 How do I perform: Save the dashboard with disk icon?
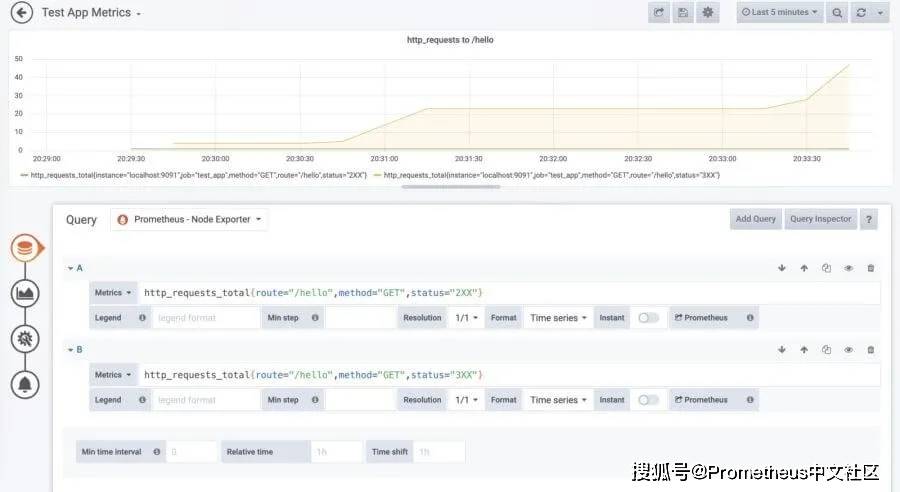click(683, 13)
